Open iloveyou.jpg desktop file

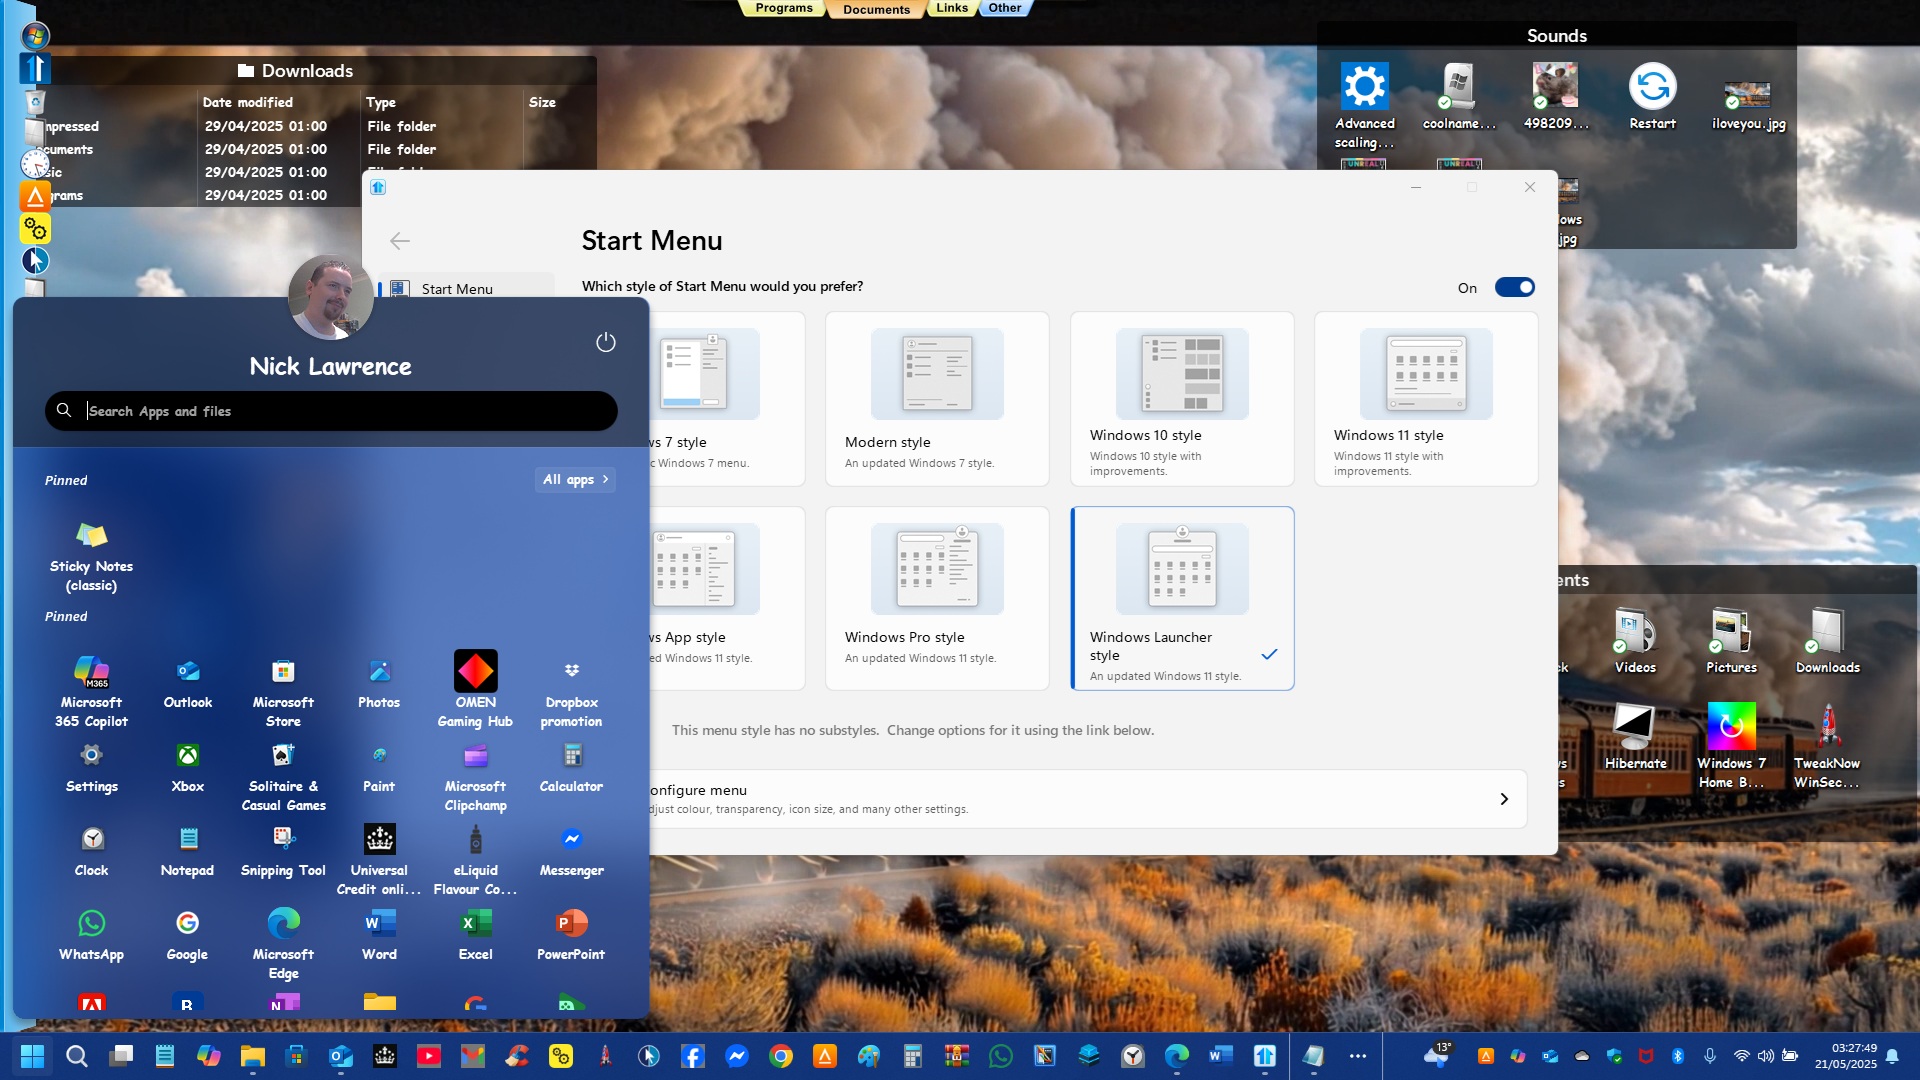point(1748,105)
